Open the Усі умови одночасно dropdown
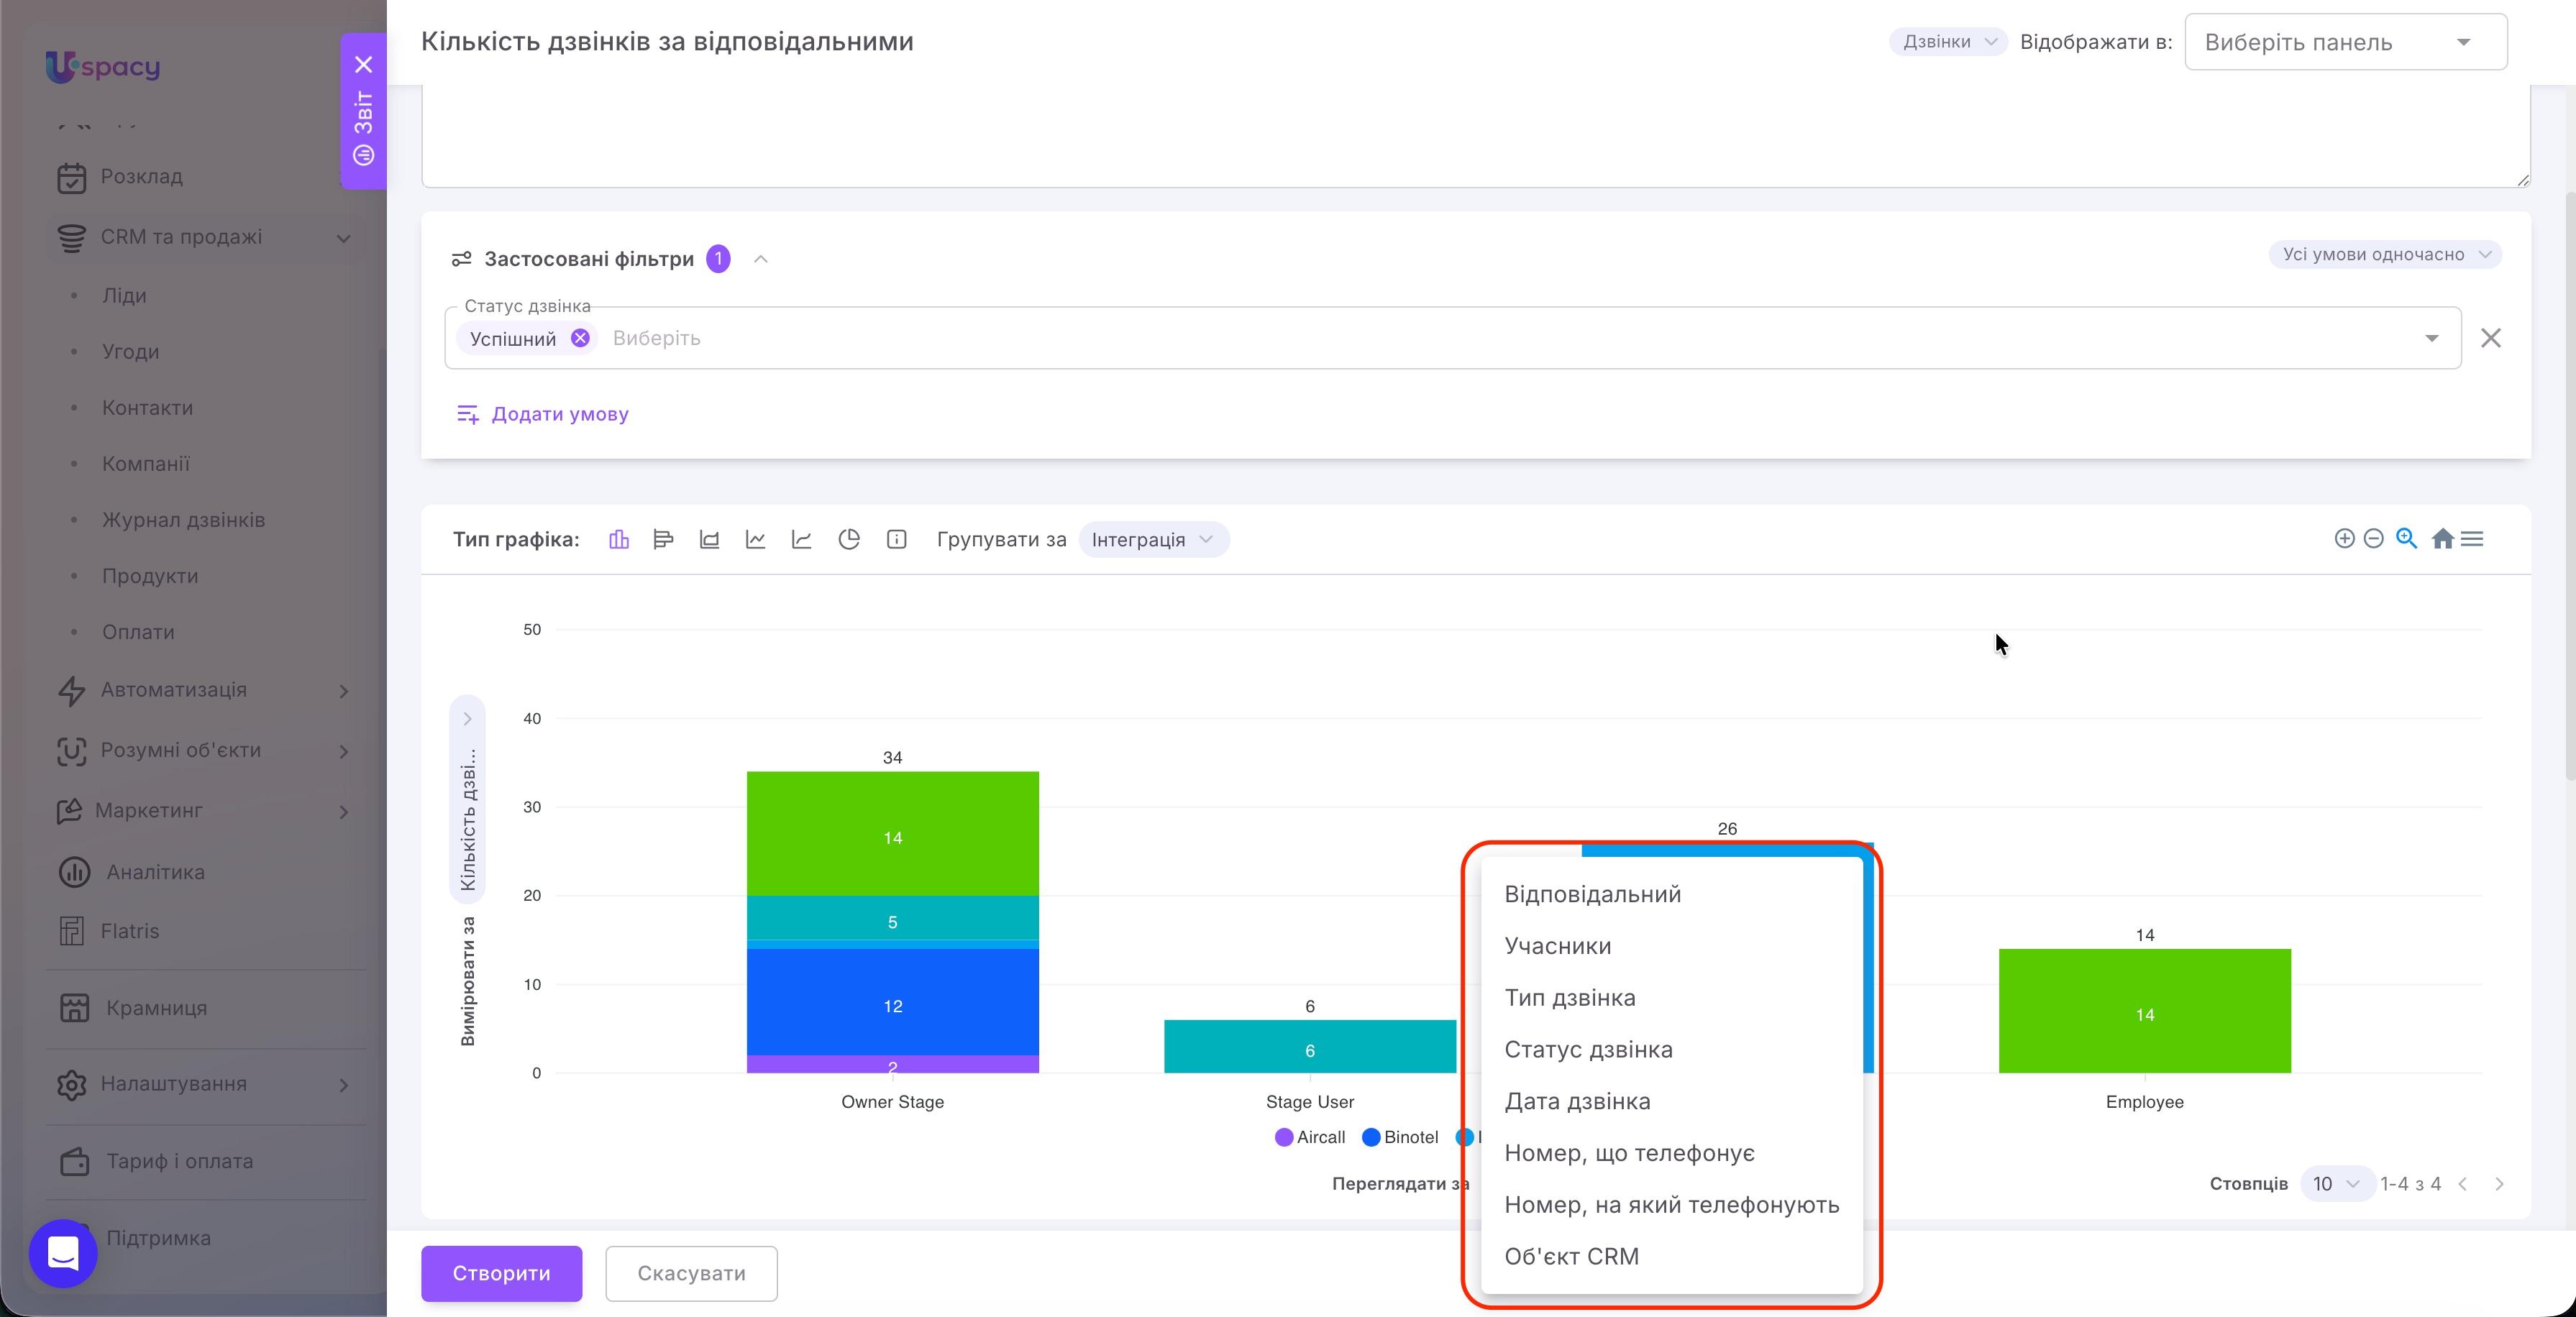The image size is (2576, 1317). 2385,254
